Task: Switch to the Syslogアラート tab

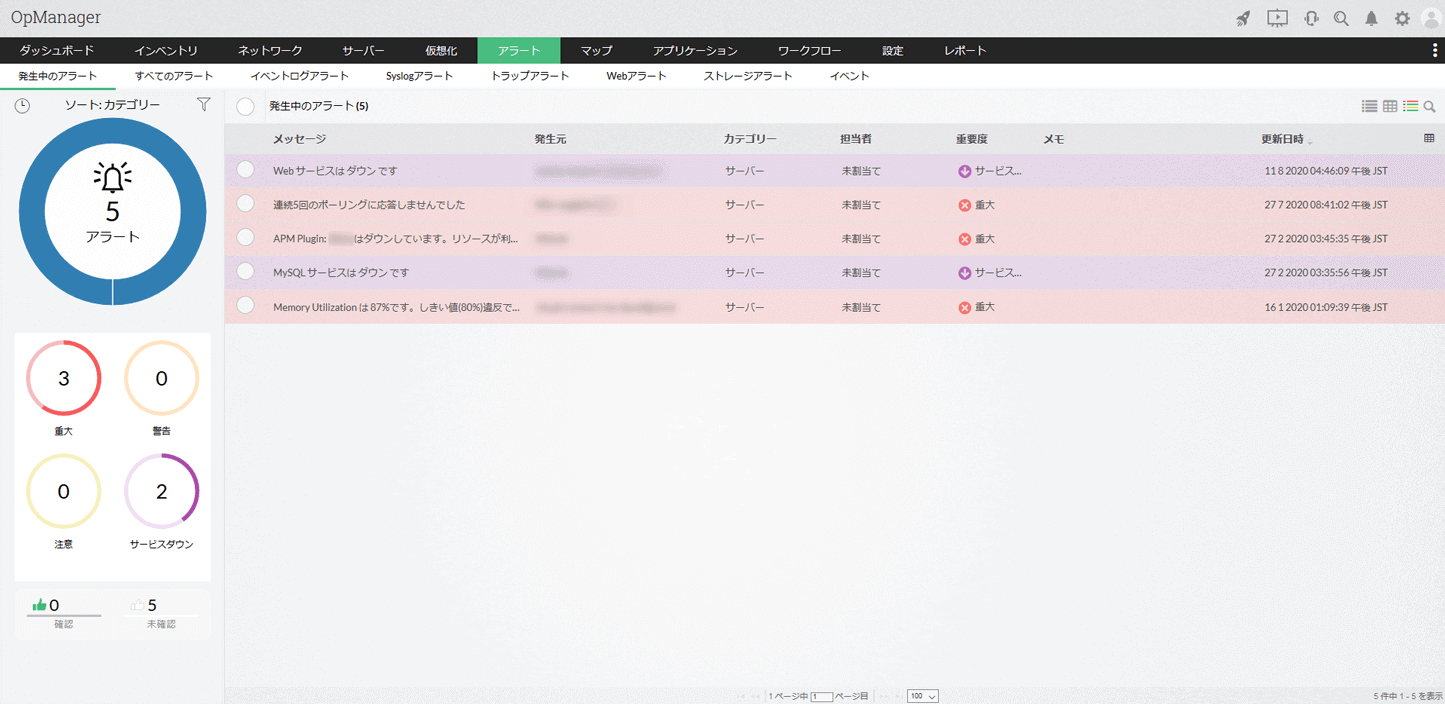Action: 419,76
